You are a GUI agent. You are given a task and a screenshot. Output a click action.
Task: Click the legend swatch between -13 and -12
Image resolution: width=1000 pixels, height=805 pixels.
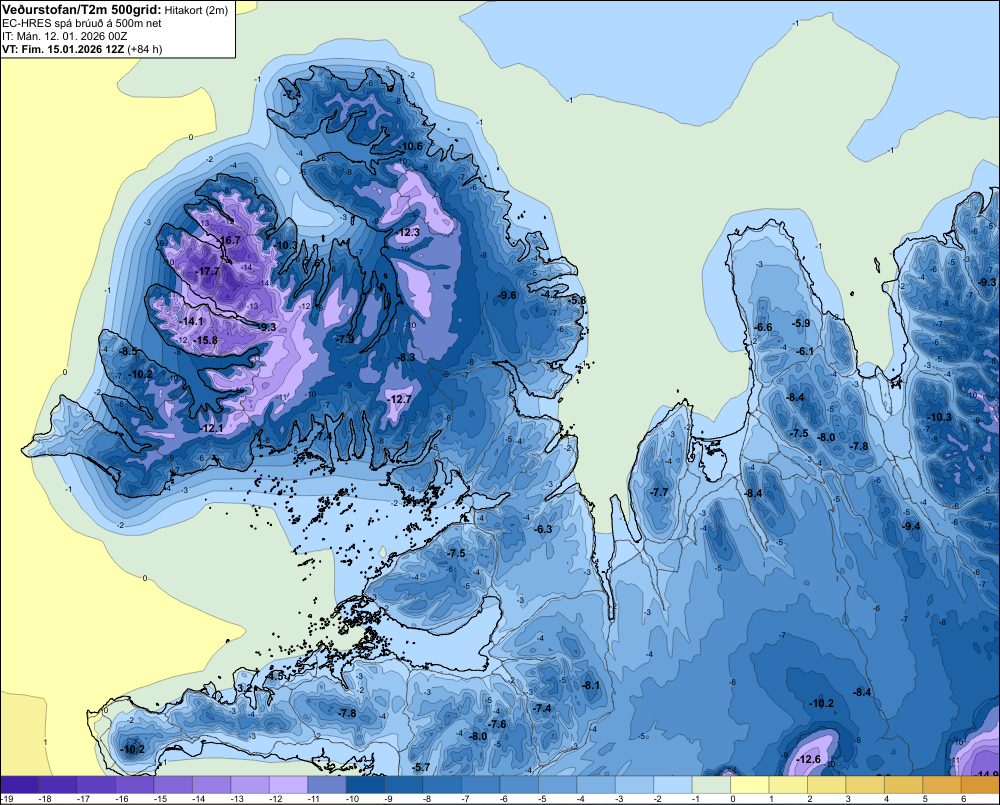point(250,785)
